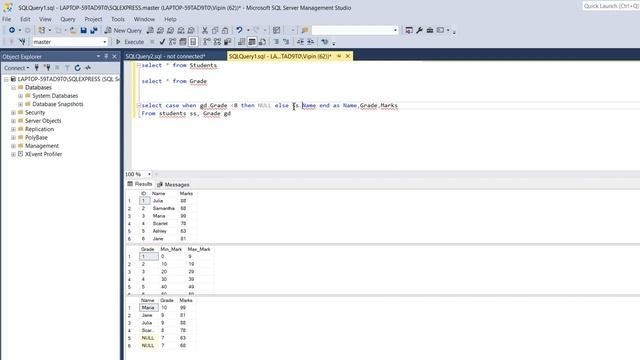Click the Increase Indent icon

pyautogui.click(x=310, y=42)
